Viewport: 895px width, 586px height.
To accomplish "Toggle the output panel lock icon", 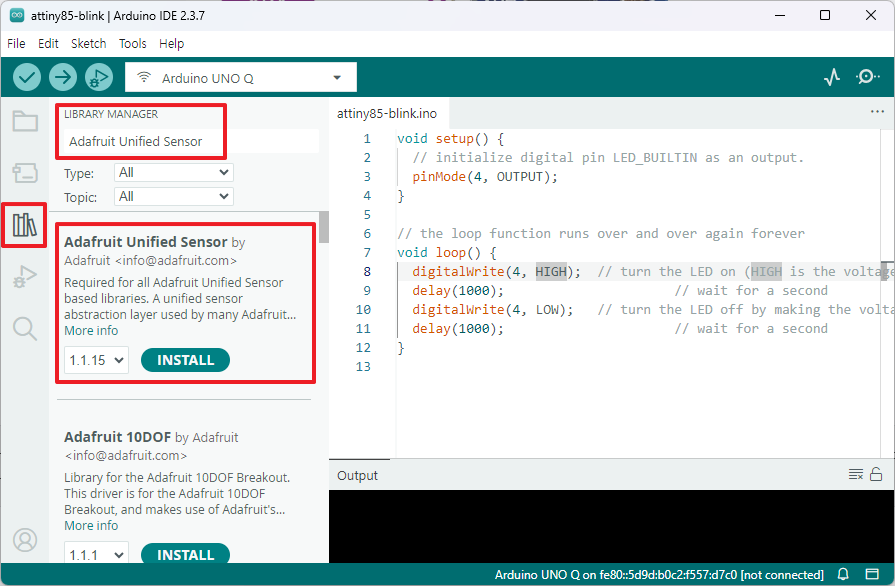I will click(876, 475).
